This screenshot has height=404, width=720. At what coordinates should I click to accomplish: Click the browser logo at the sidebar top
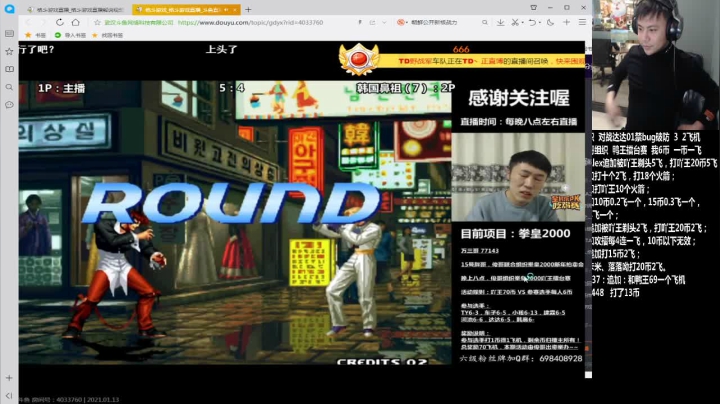click(9, 9)
